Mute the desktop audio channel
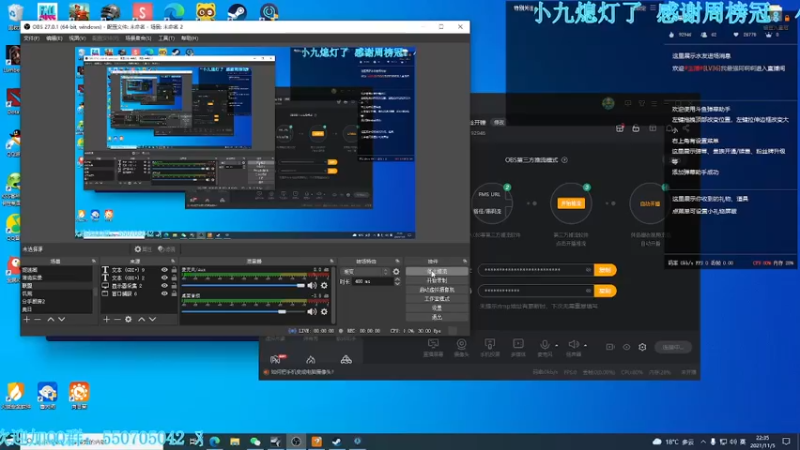800x450 pixels. [312, 312]
